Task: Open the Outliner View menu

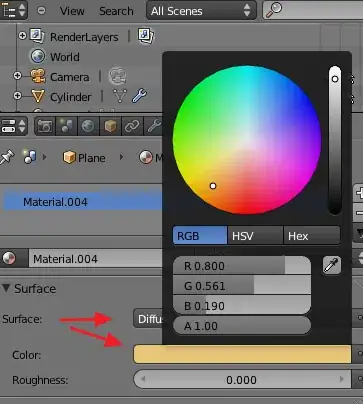Action: 72,11
